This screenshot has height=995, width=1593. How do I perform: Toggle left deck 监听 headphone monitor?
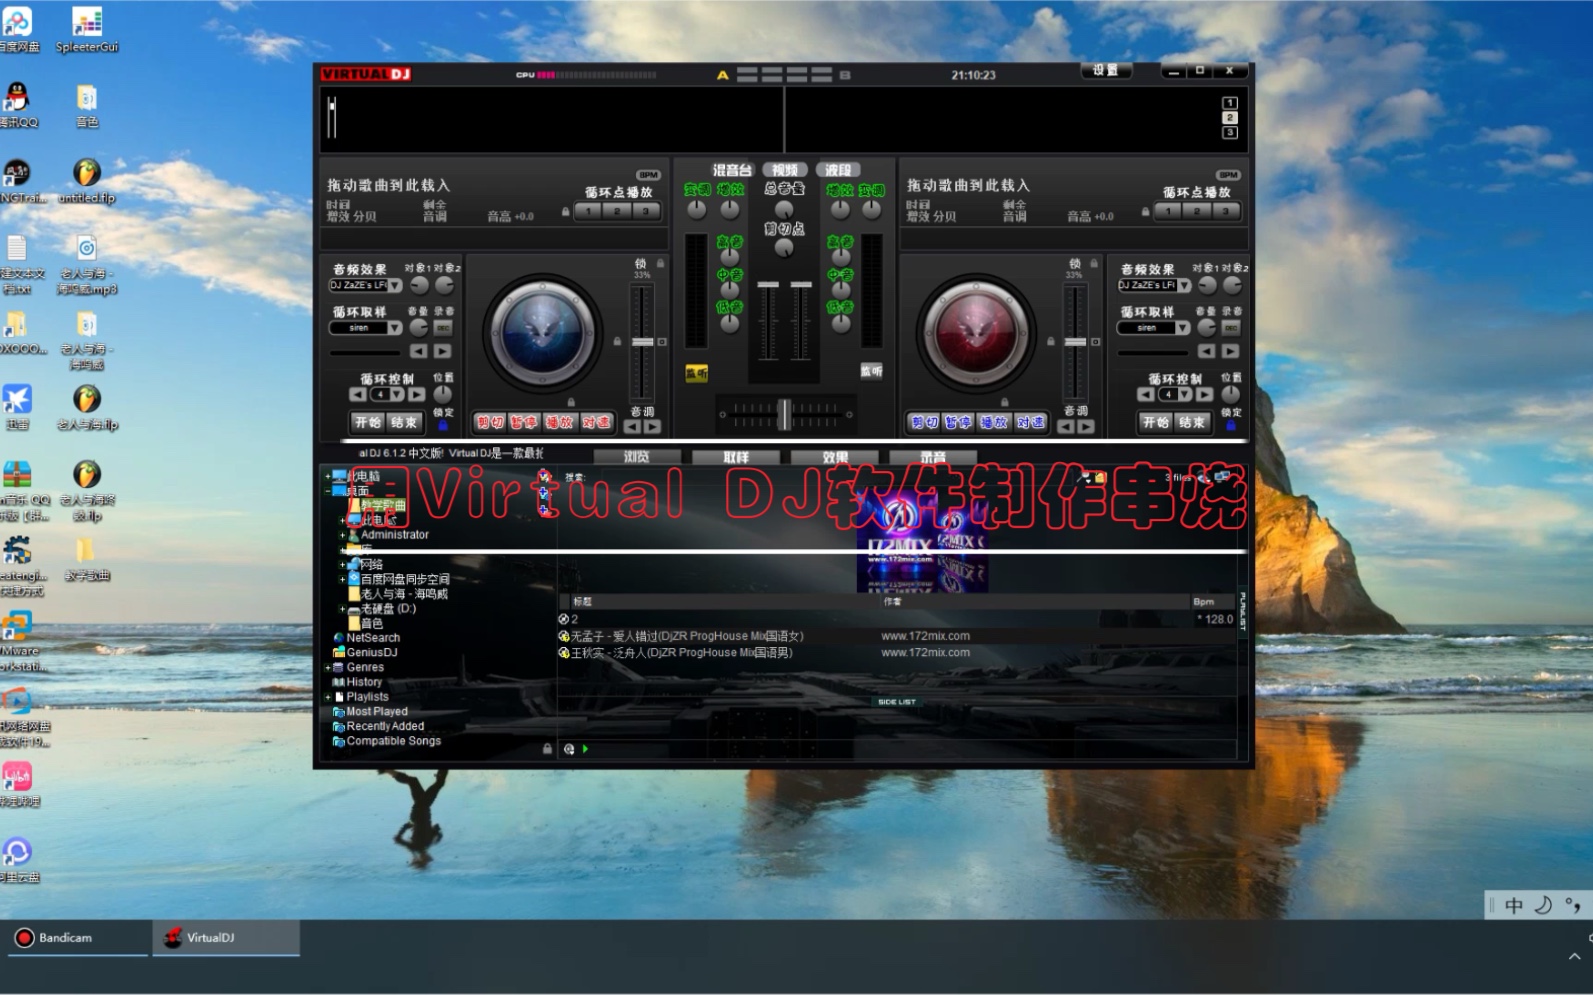696,373
